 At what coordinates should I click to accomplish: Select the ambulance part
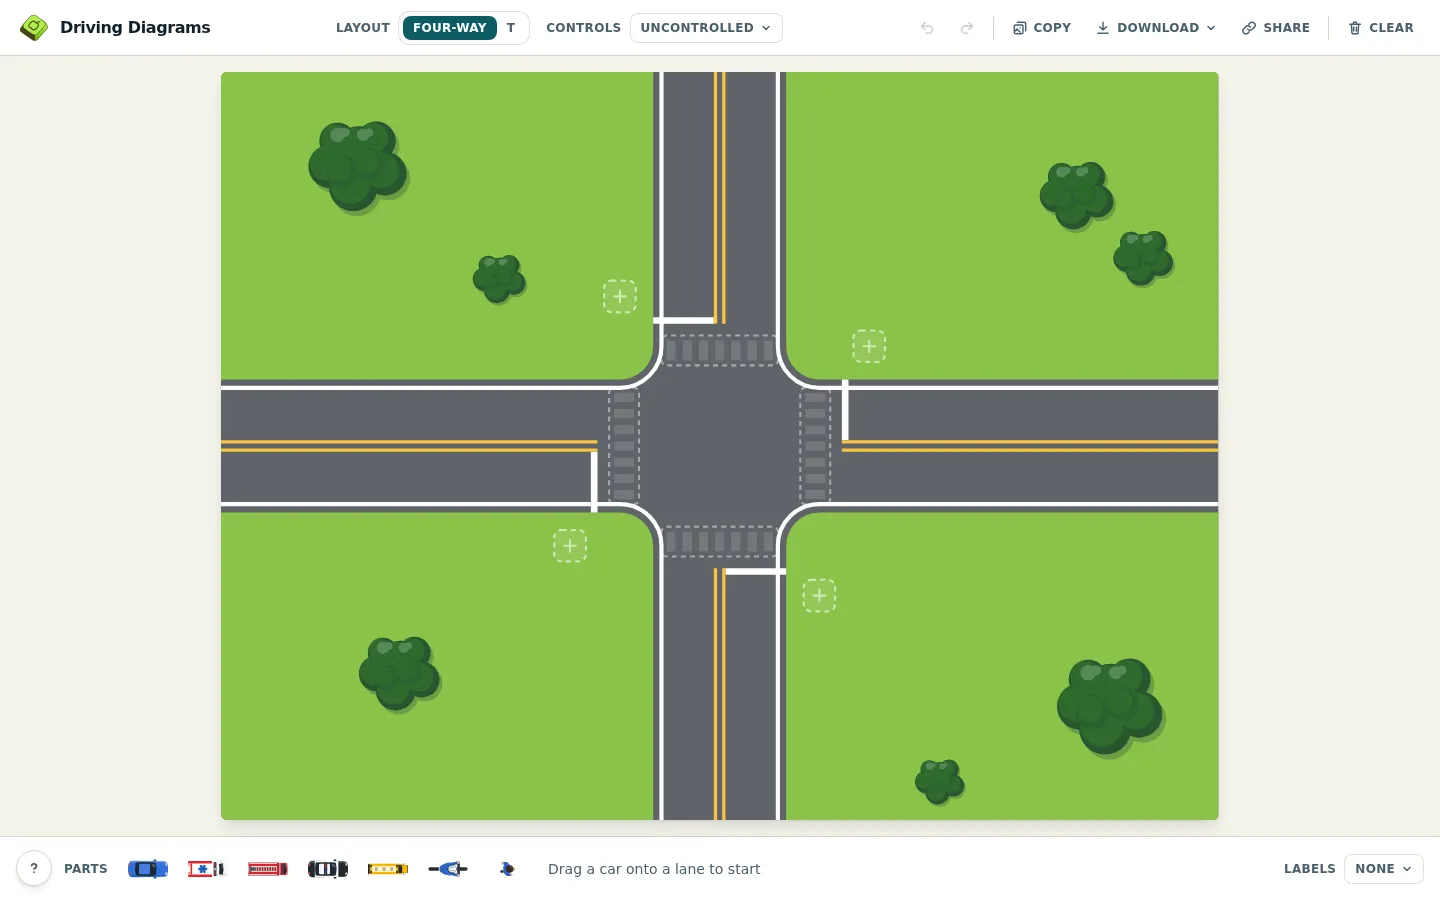point(207,869)
